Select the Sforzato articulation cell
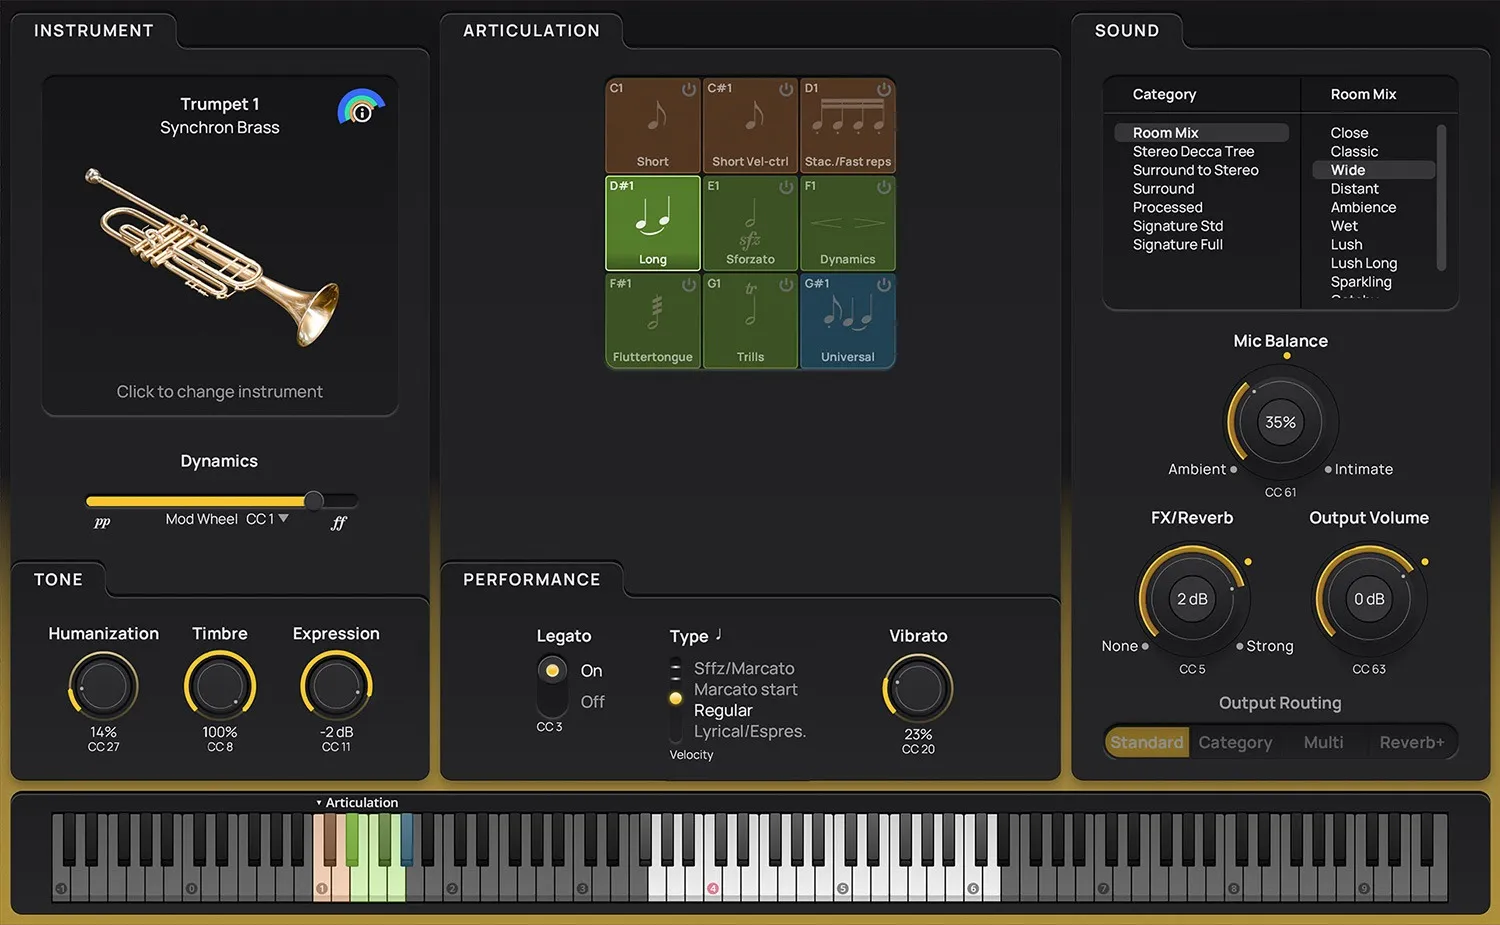This screenshot has height=925, width=1500. click(x=750, y=223)
